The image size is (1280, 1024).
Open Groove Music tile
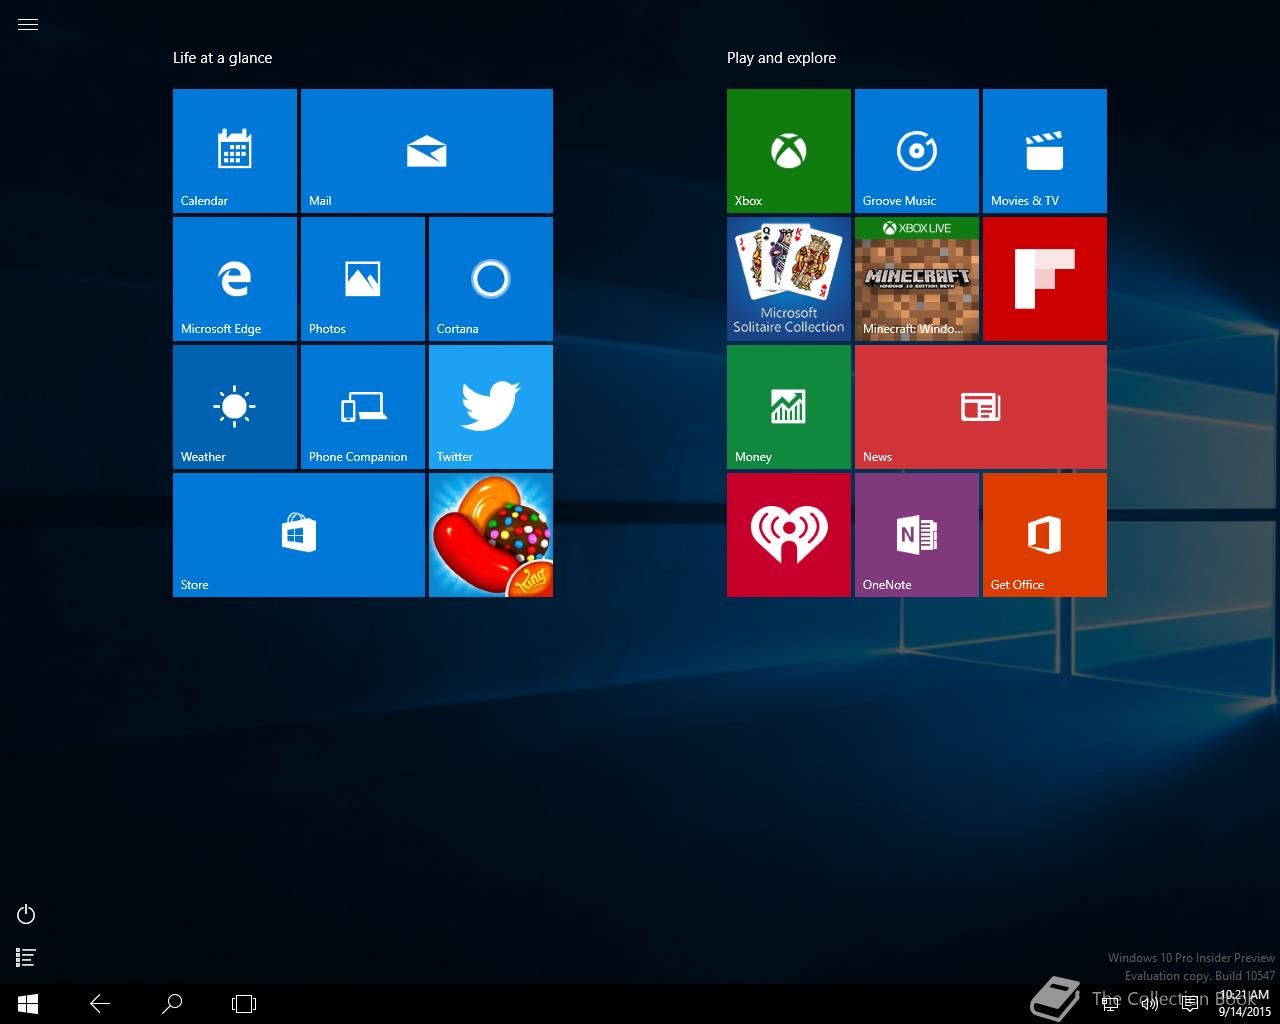coord(917,151)
